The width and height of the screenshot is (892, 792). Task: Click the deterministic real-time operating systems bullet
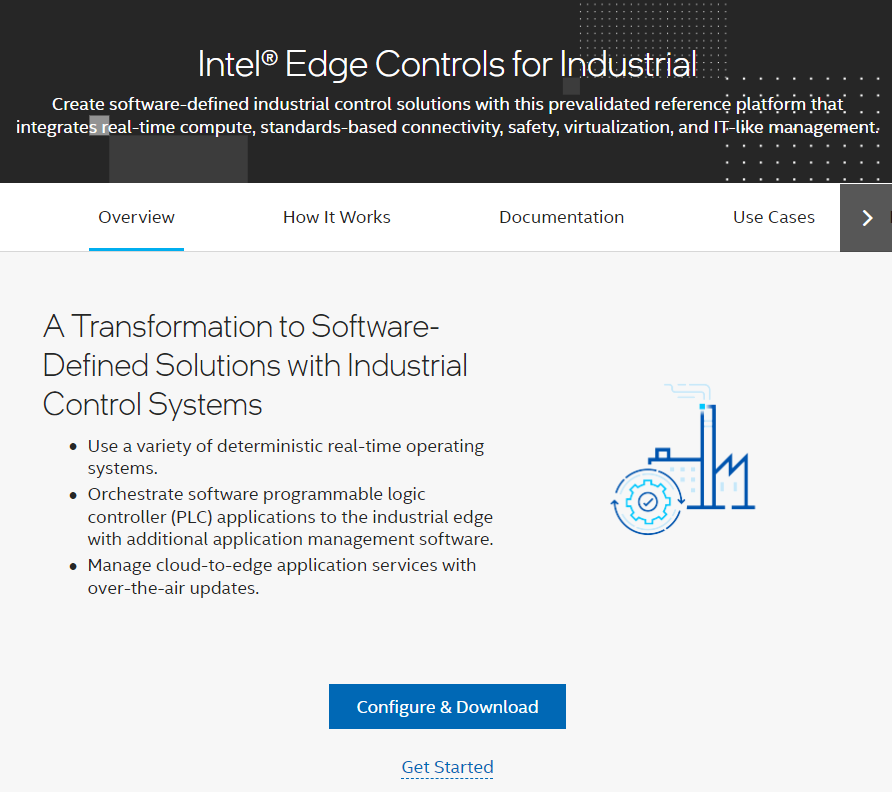click(x=286, y=457)
